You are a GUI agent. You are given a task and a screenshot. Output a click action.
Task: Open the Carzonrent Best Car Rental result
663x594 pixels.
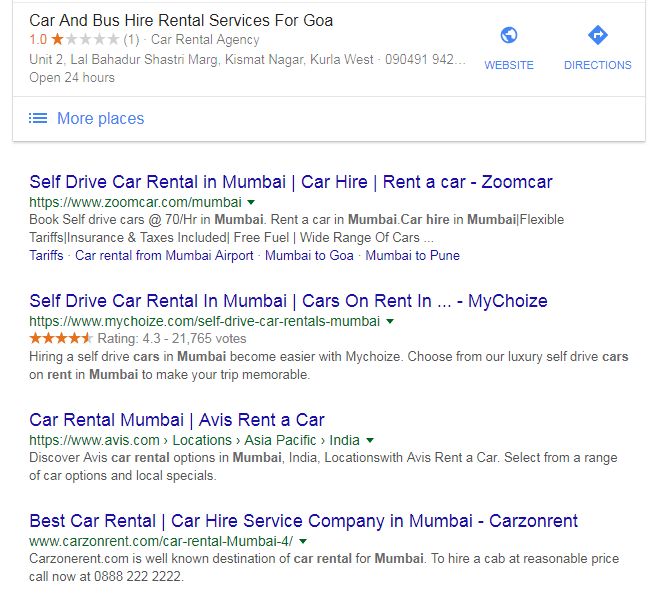point(303,521)
